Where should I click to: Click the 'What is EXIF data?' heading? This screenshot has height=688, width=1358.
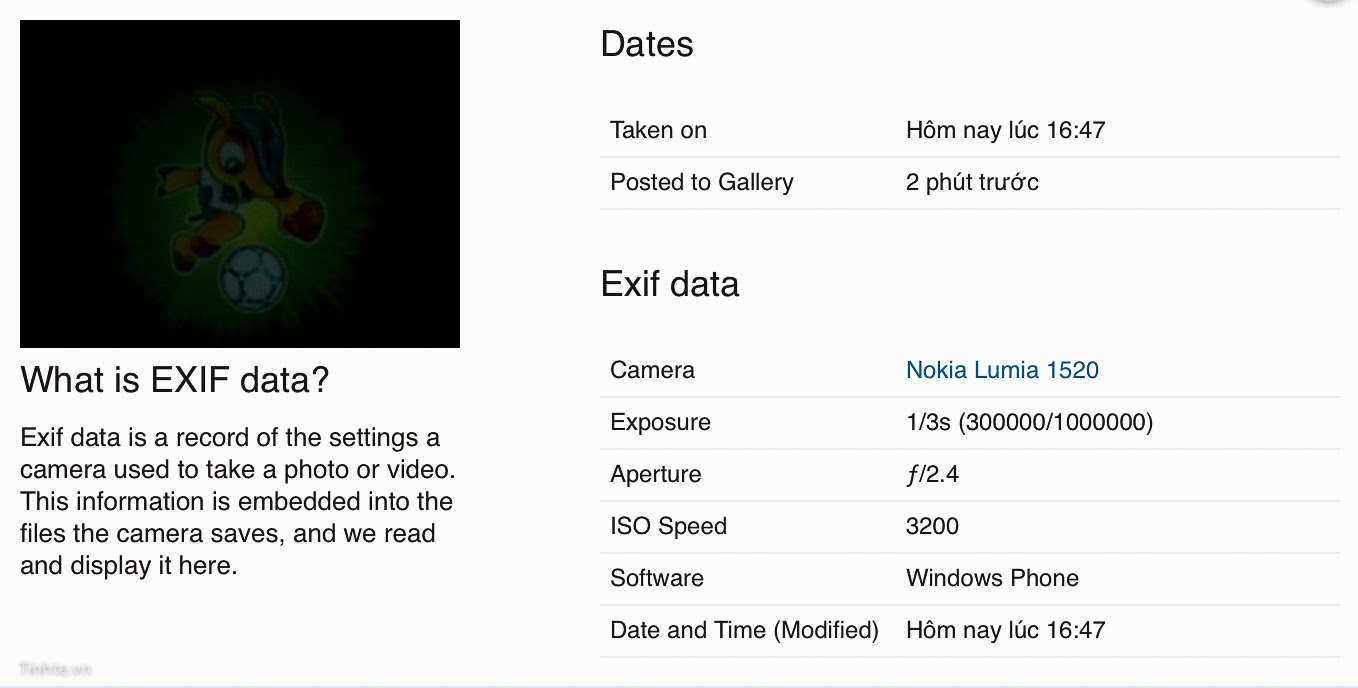(175, 380)
